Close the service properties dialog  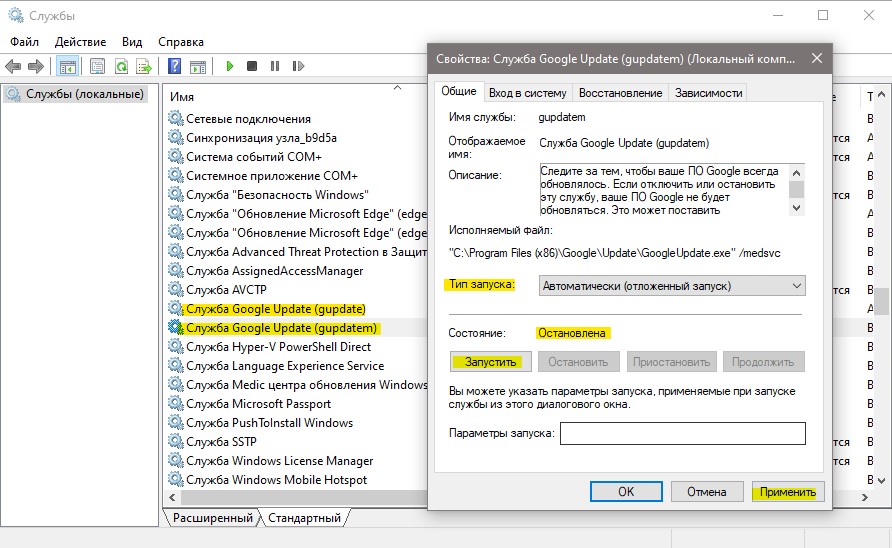pos(817,58)
